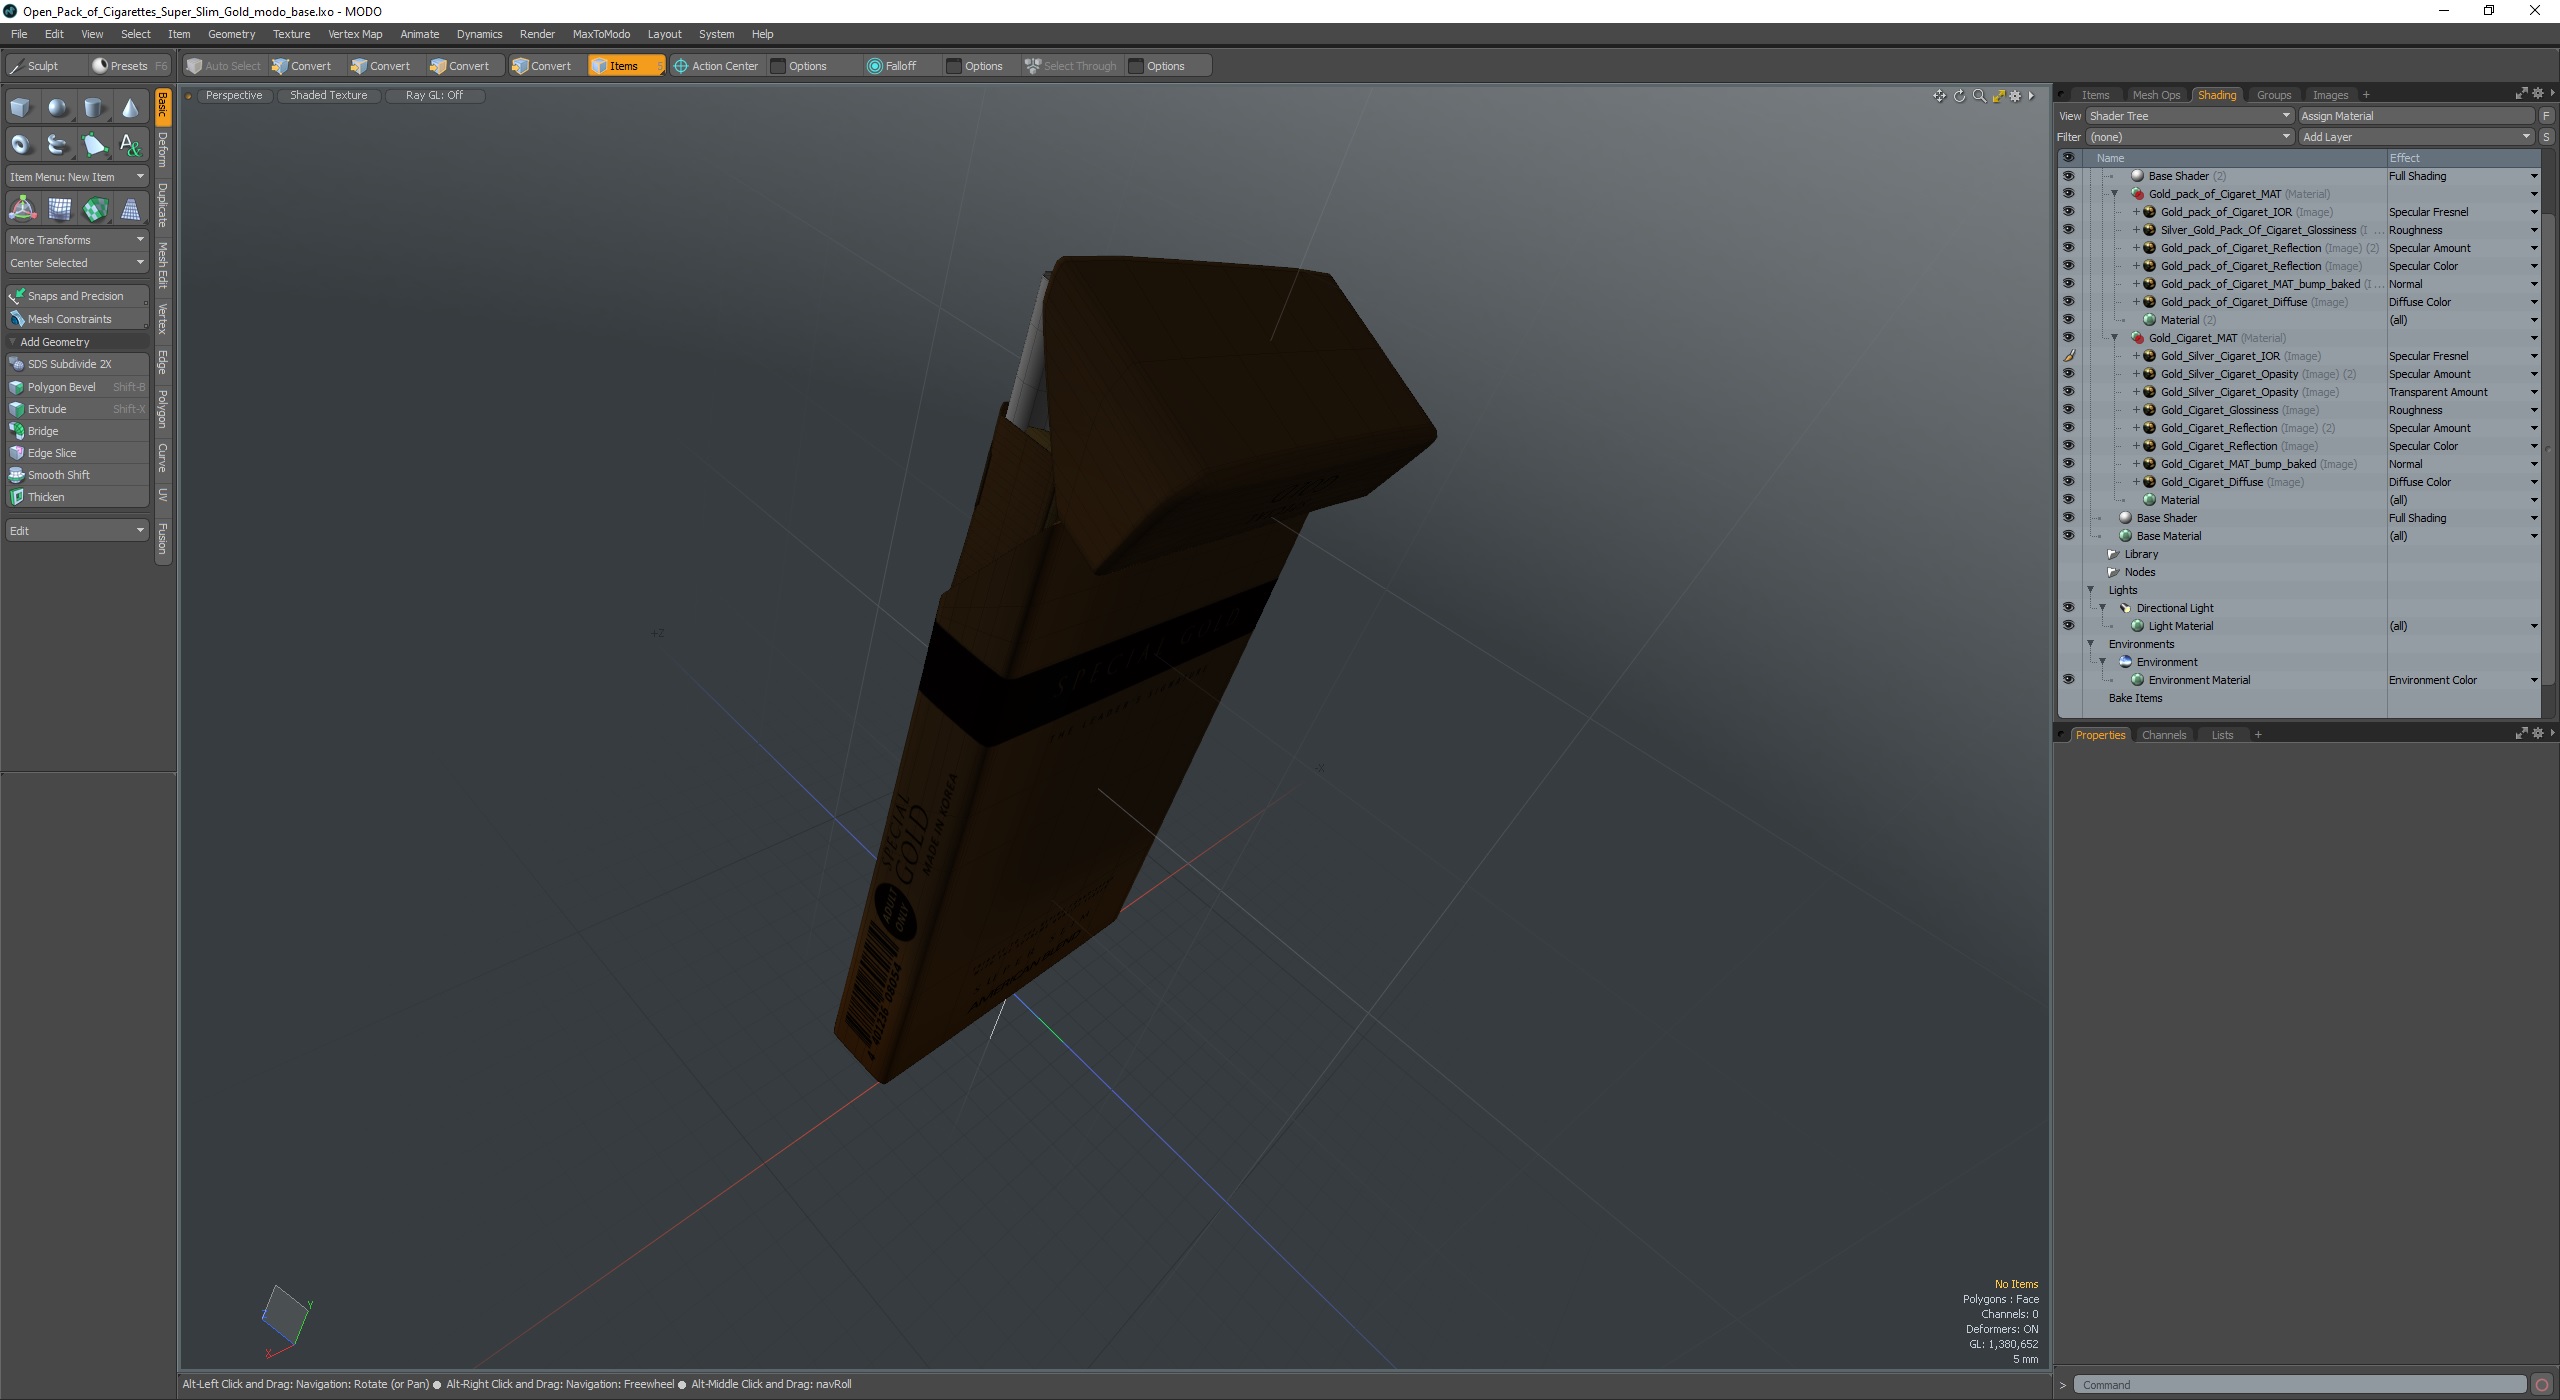Image resolution: width=2560 pixels, height=1400 pixels.
Task: Open Item Menu: New Item dropdown
Action: pos(77,177)
